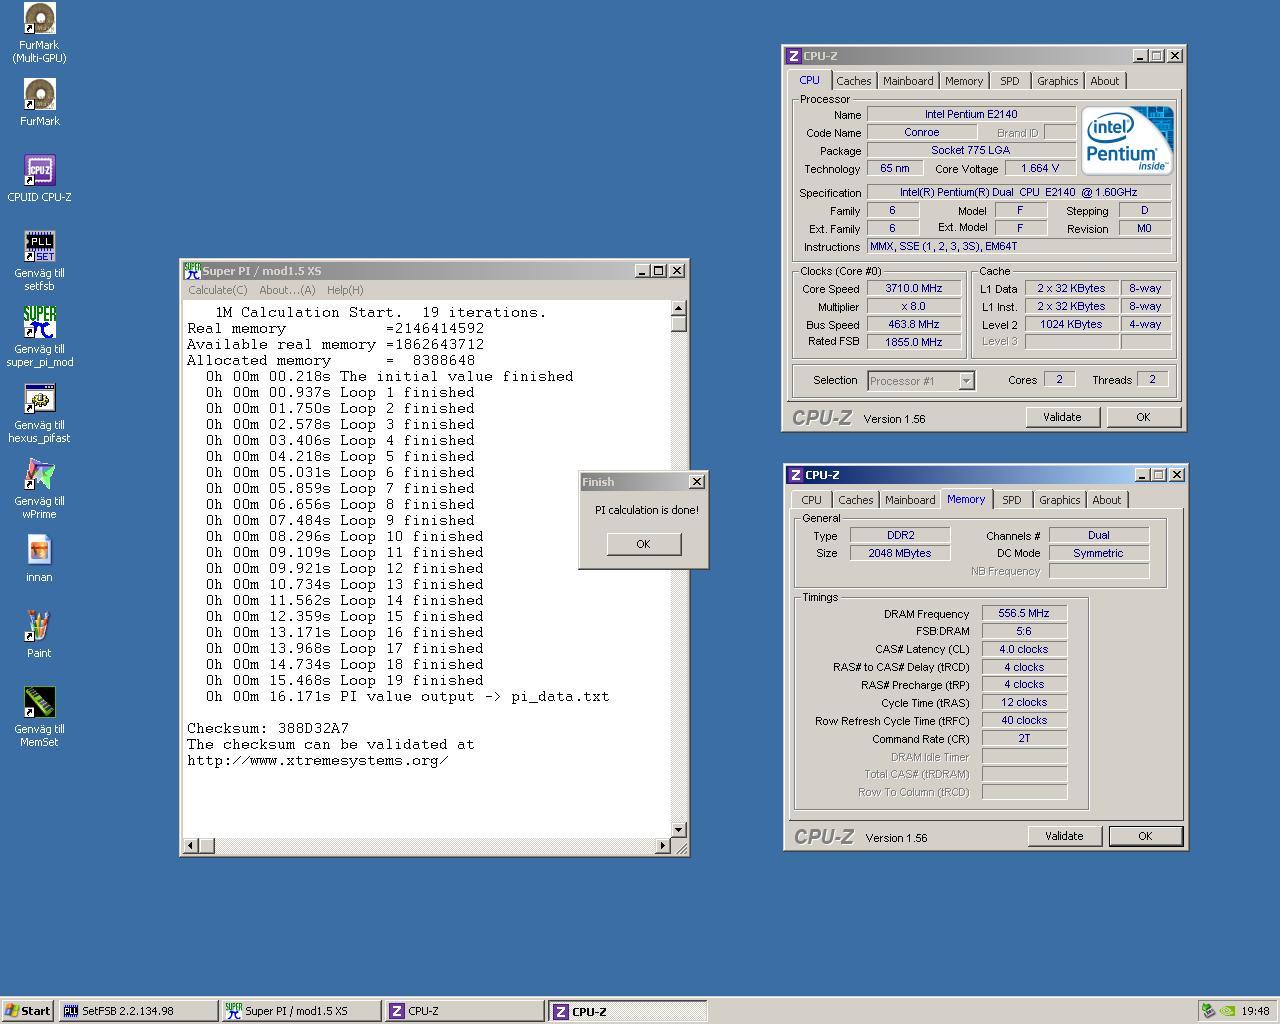
Task: Click the Super PI horizontal scrollbar right arrow
Action: point(662,846)
